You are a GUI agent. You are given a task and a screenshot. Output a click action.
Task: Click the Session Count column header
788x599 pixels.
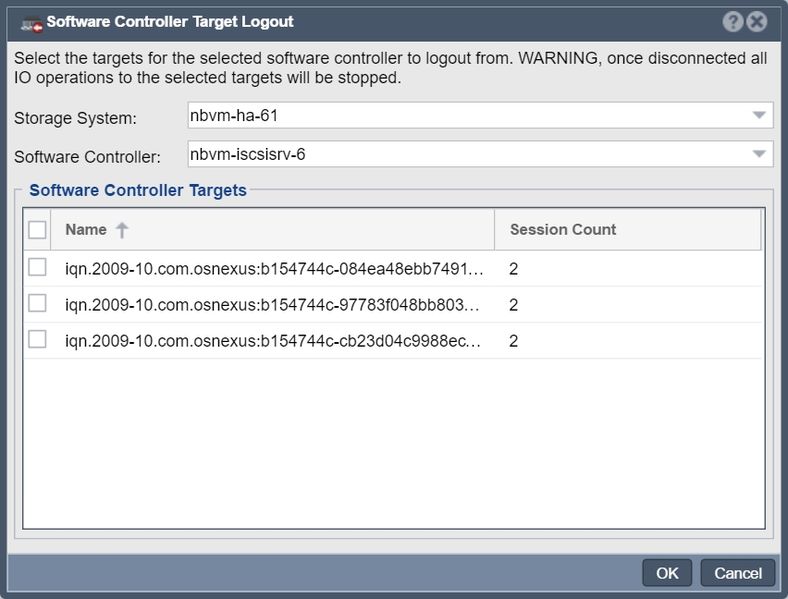628,230
